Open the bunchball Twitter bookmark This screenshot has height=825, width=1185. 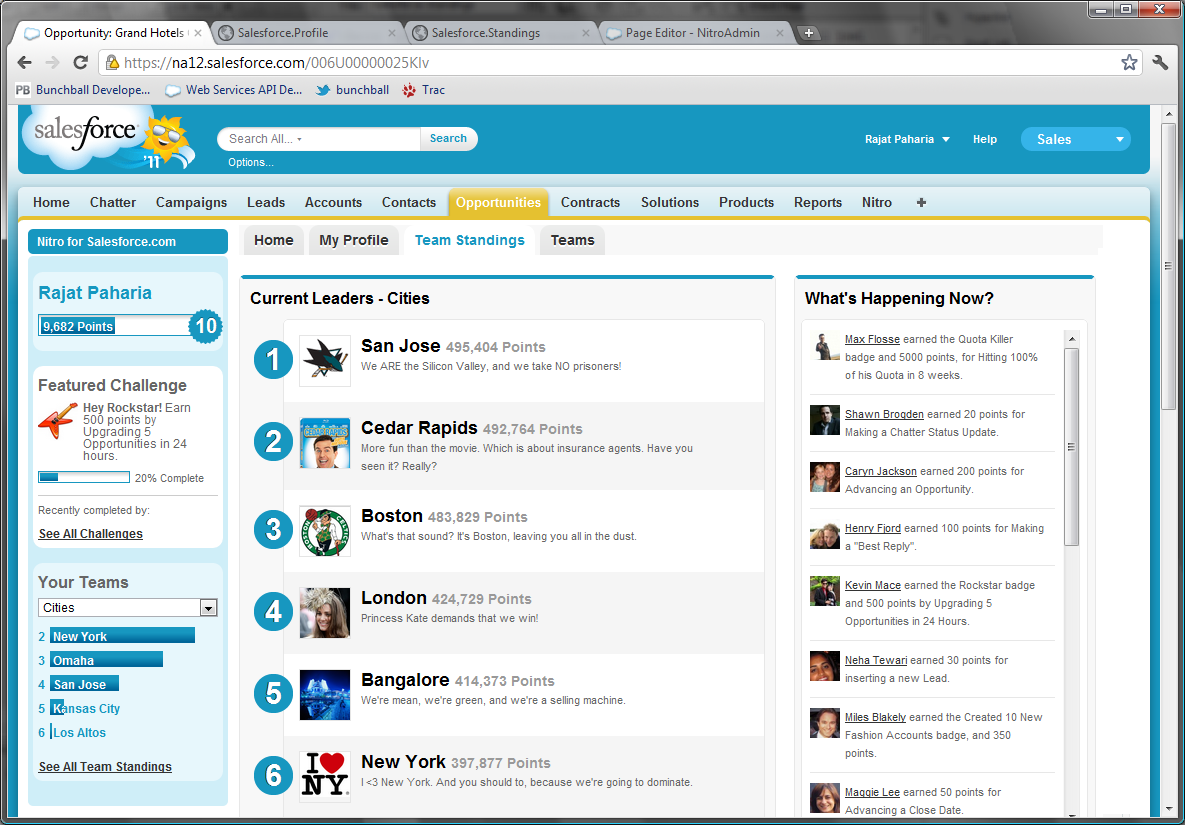pyautogui.click(x=352, y=90)
